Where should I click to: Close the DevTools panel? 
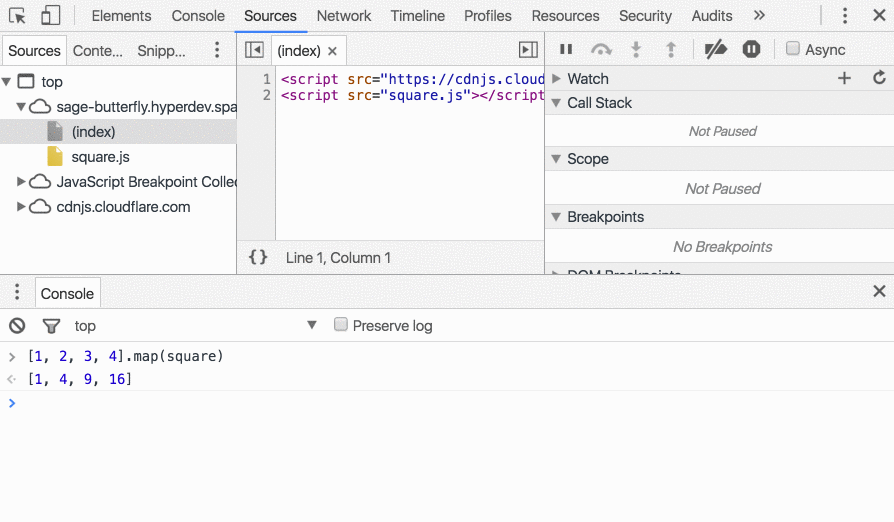pyautogui.click(x=879, y=15)
